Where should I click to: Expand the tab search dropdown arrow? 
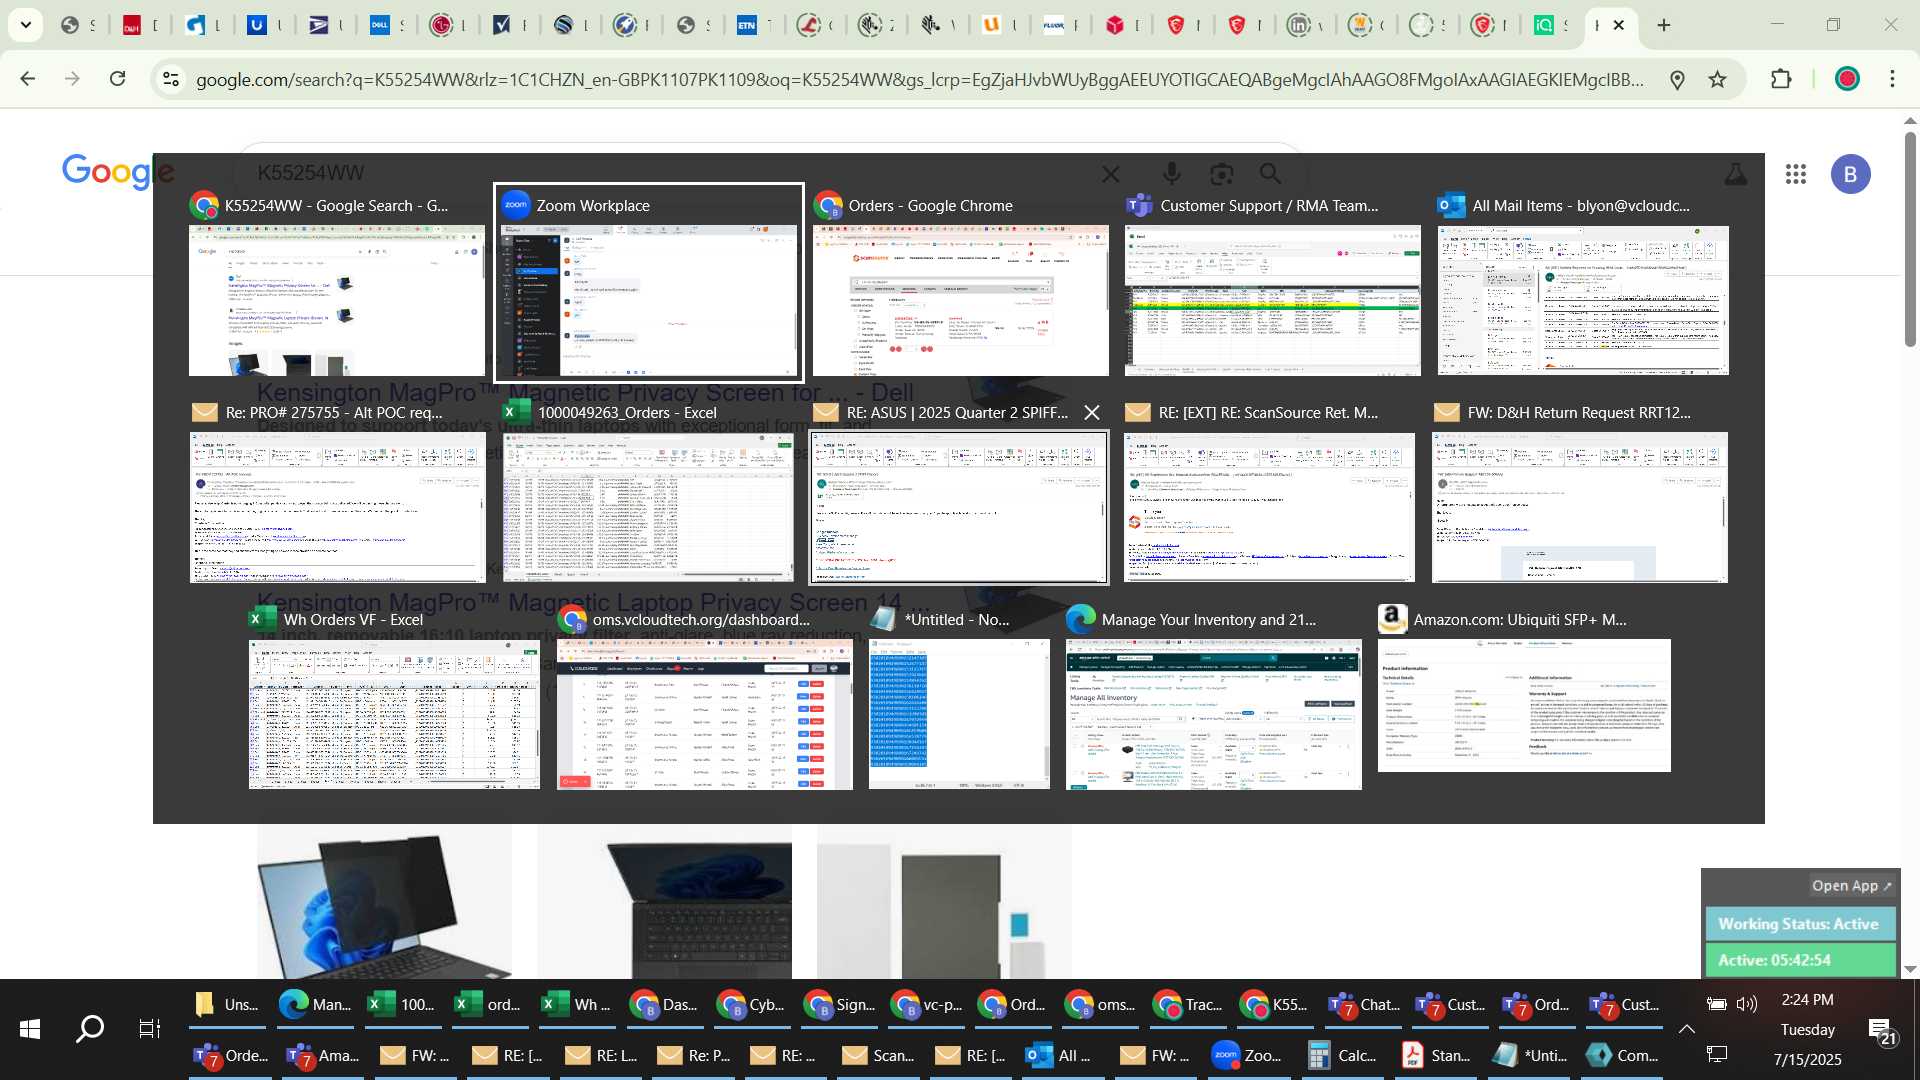click(x=25, y=25)
